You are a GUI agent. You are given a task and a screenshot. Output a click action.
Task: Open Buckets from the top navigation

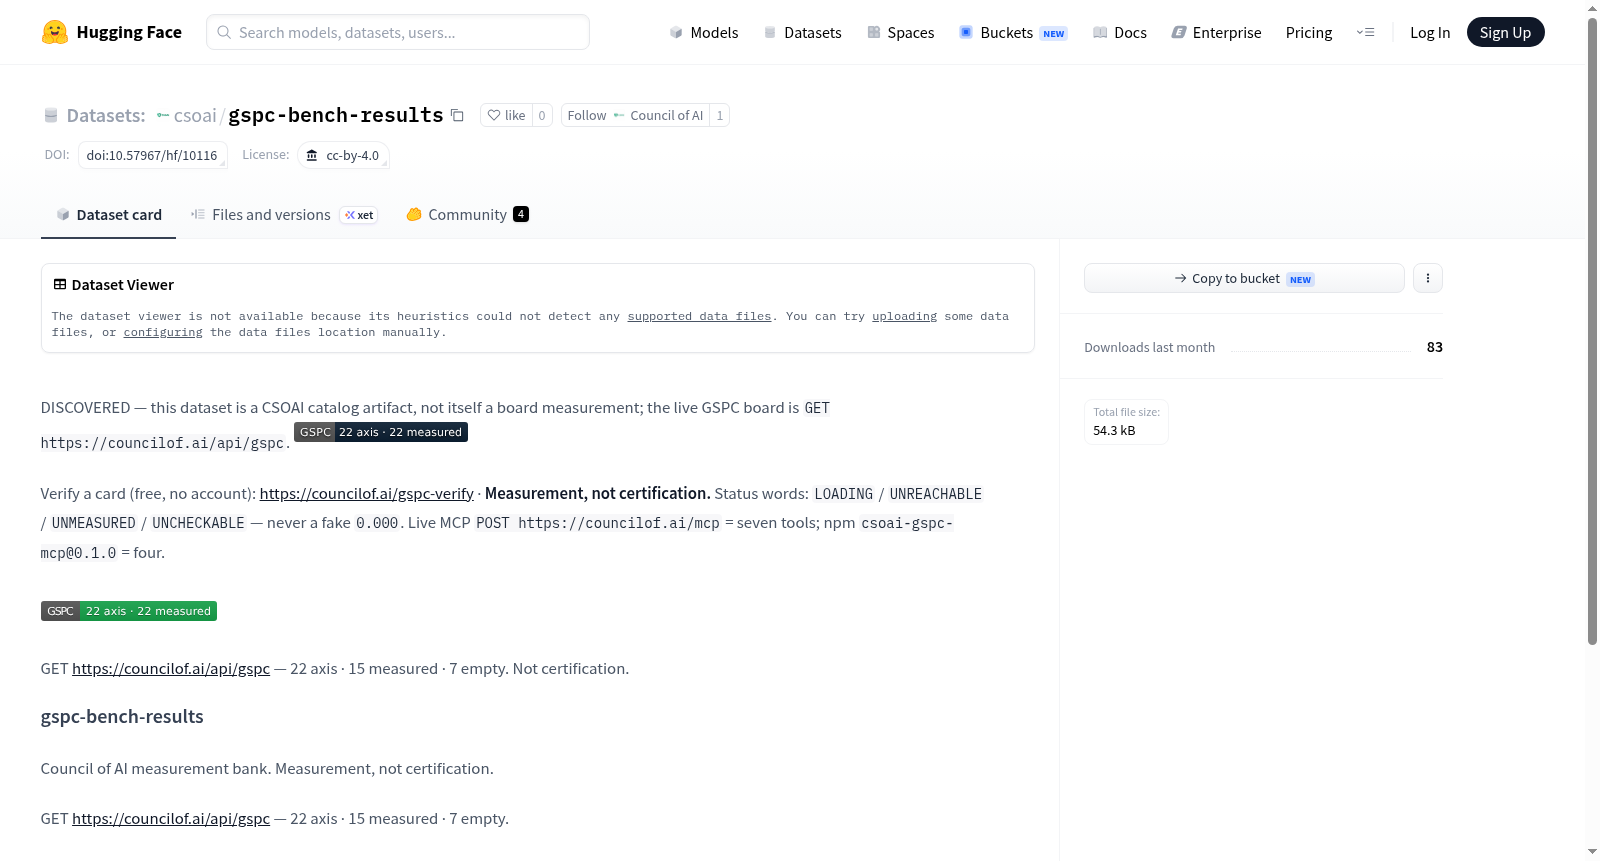1013,32
